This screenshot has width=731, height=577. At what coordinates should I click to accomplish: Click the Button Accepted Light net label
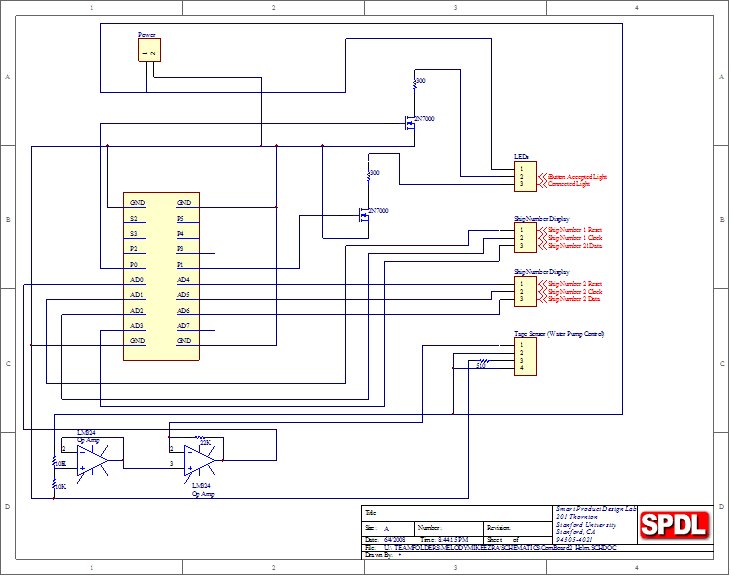pyautogui.click(x=577, y=177)
